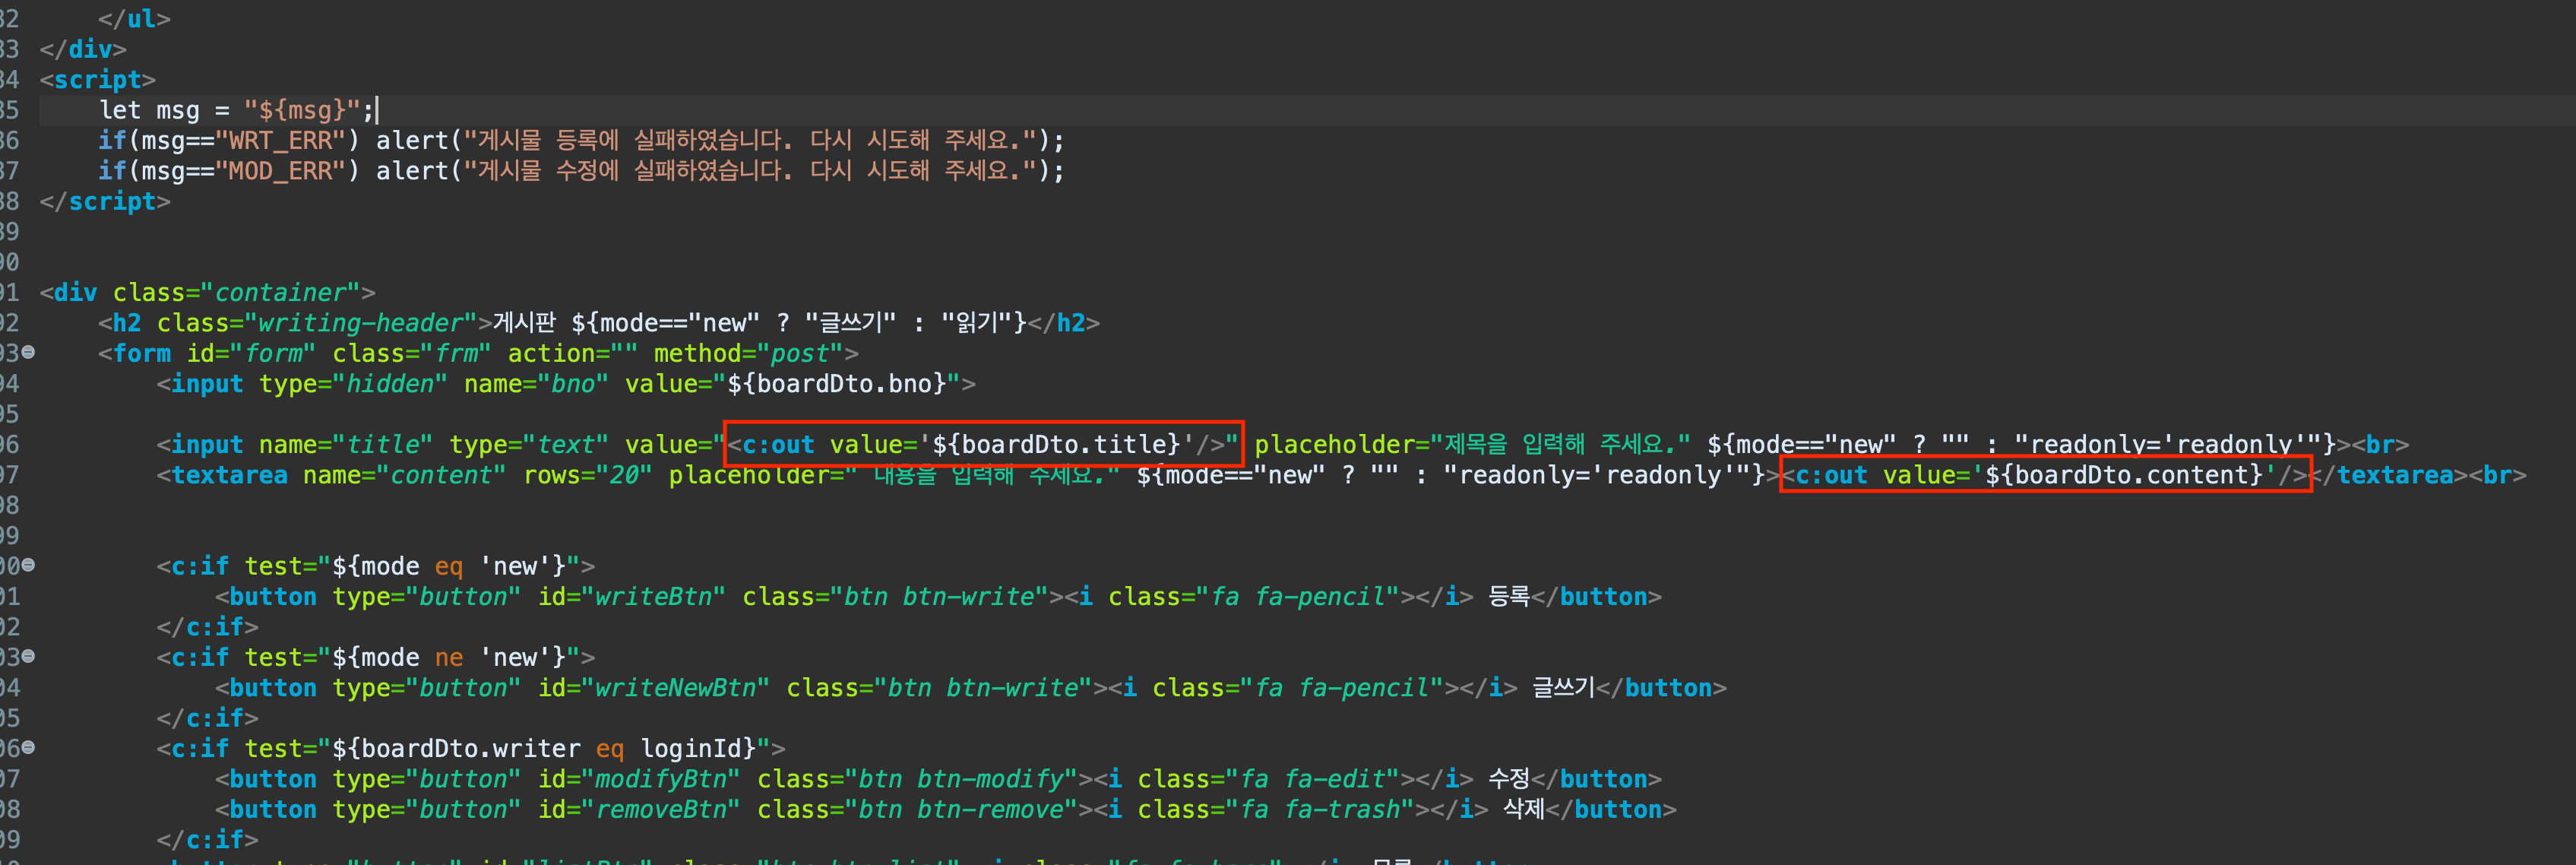Collapse the form element fold marker
2576x865 pixels.
coord(28,352)
